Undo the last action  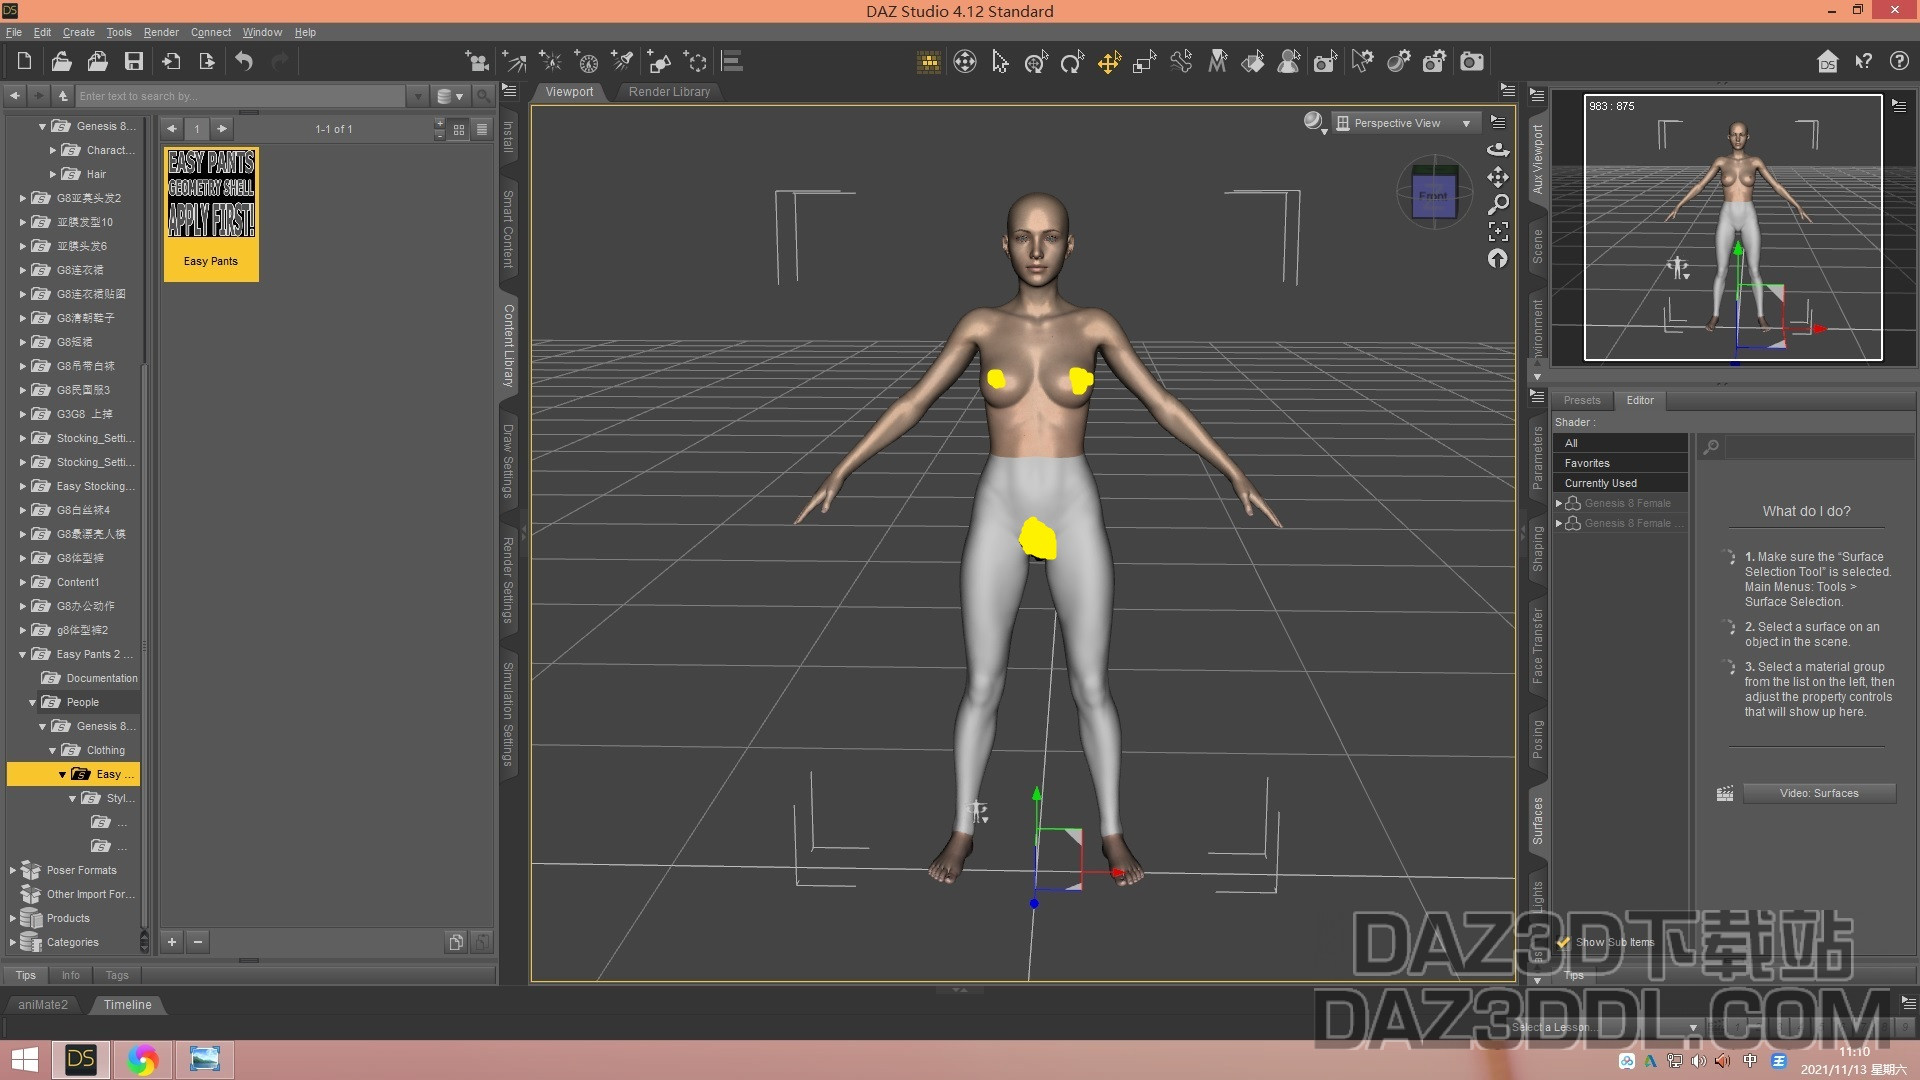click(244, 62)
